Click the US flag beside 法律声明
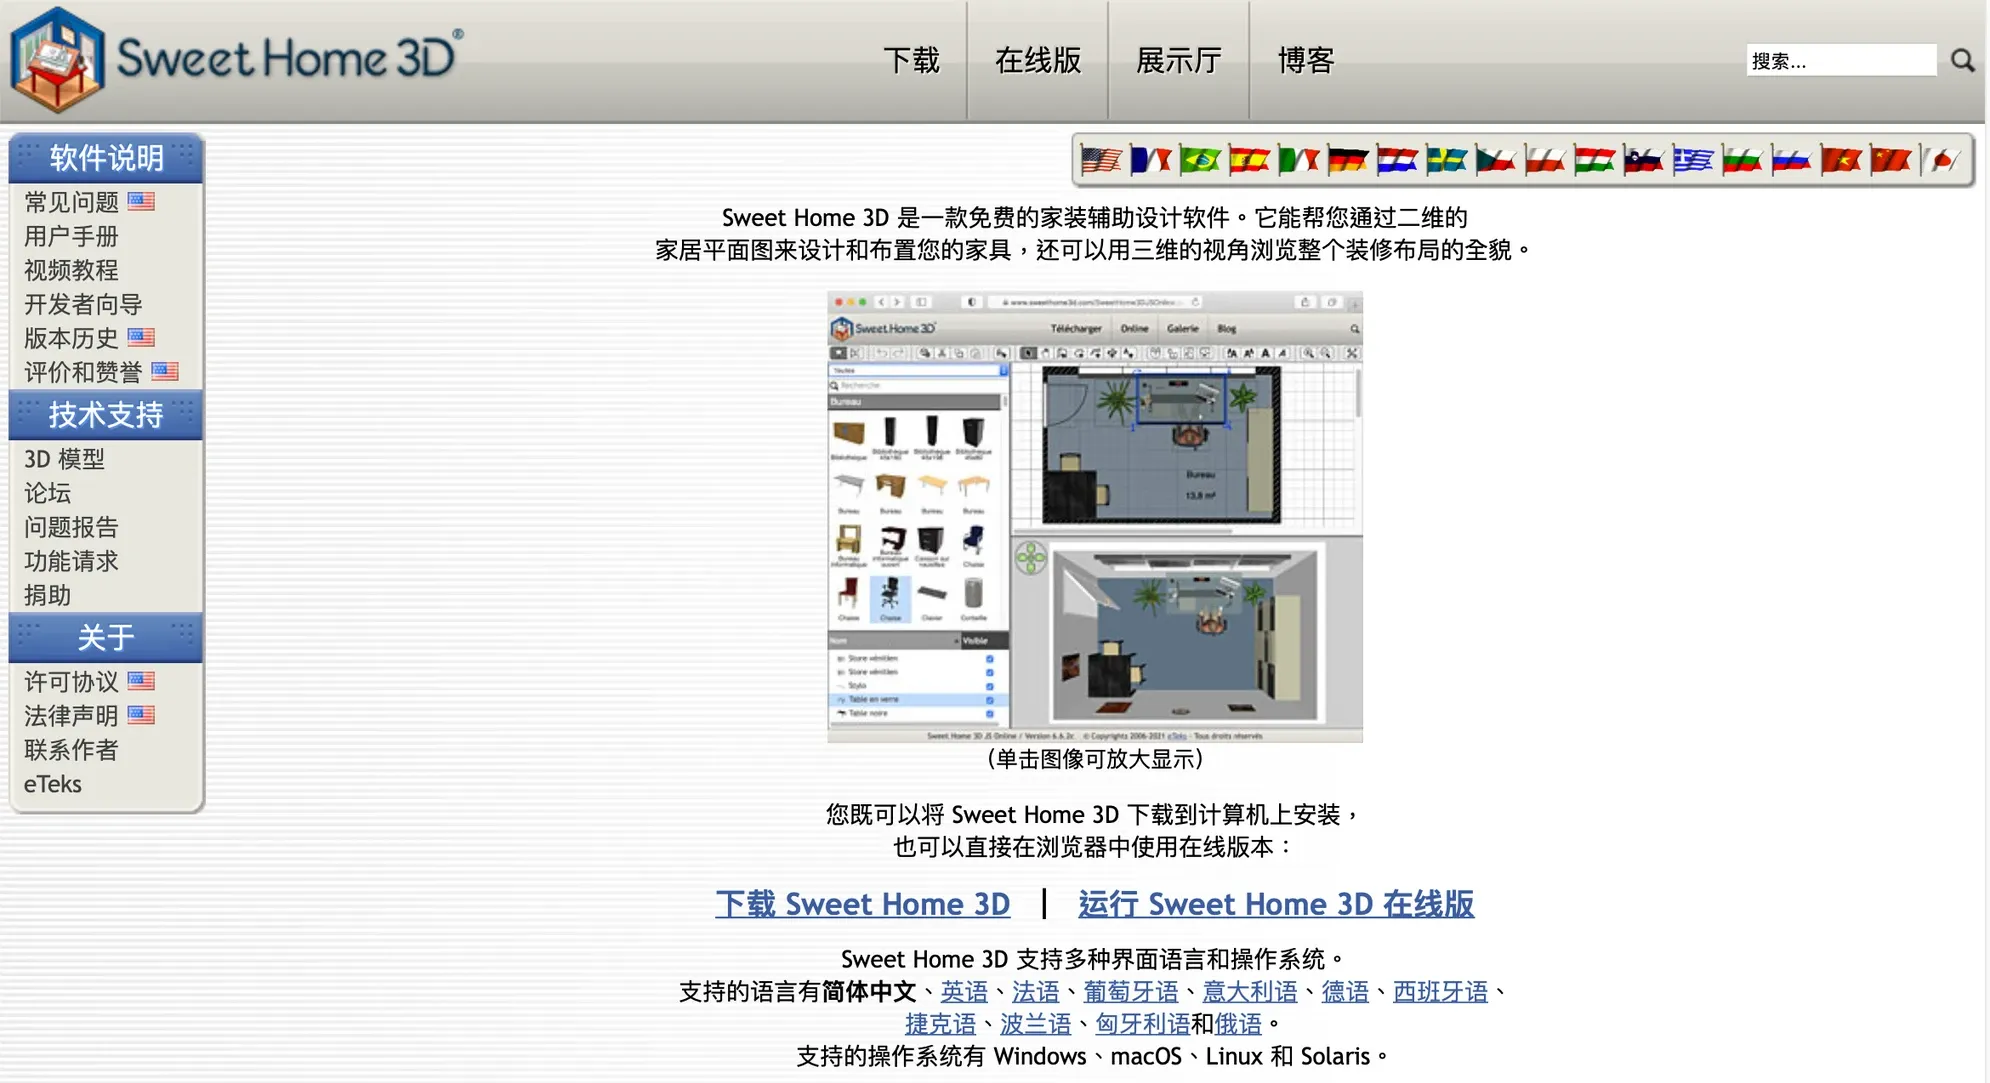 (141, 715)
